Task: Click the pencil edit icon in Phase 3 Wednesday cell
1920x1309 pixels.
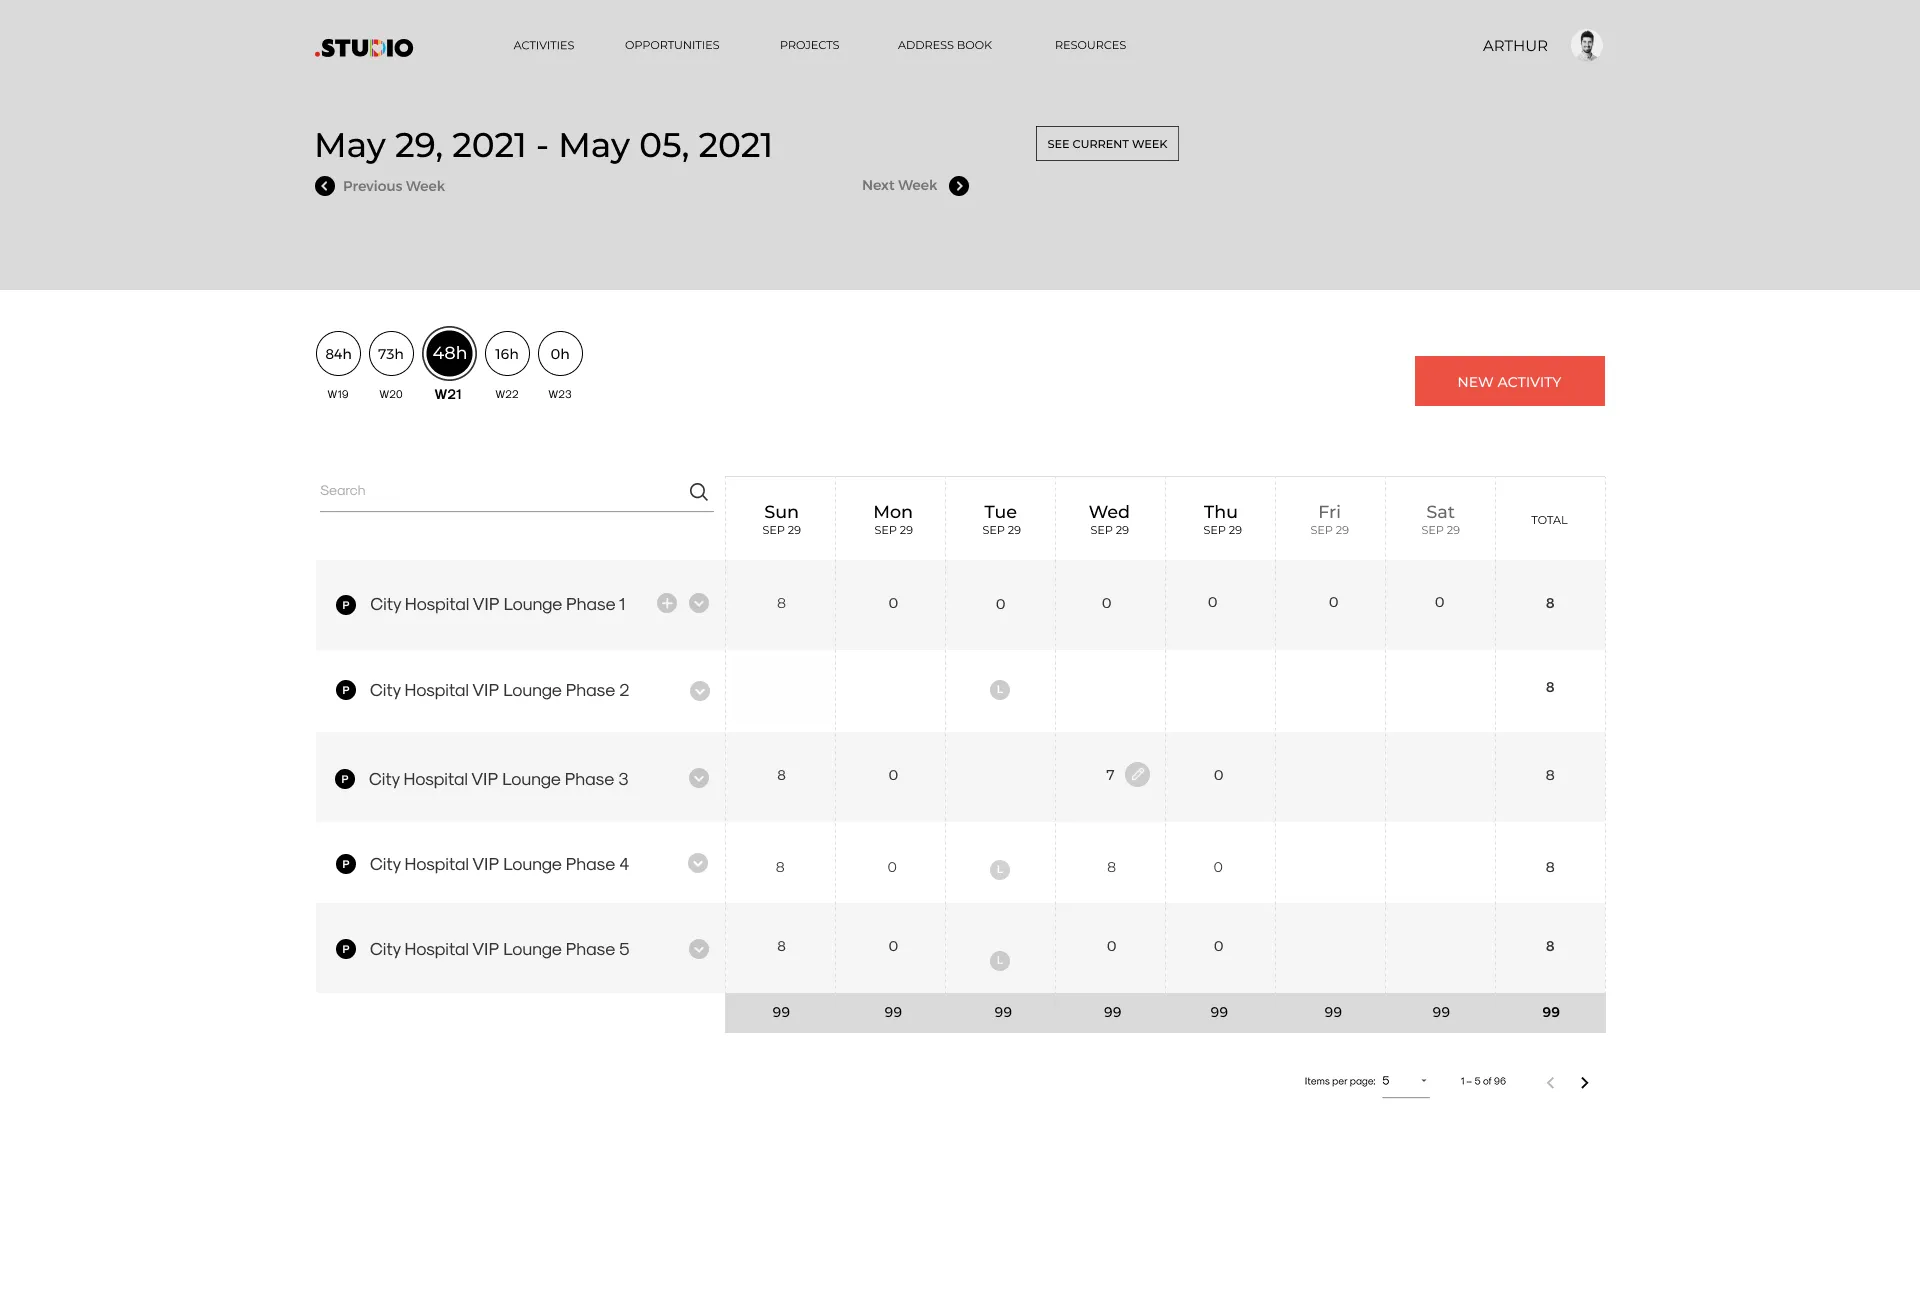Action: [x=1137, y=774]
